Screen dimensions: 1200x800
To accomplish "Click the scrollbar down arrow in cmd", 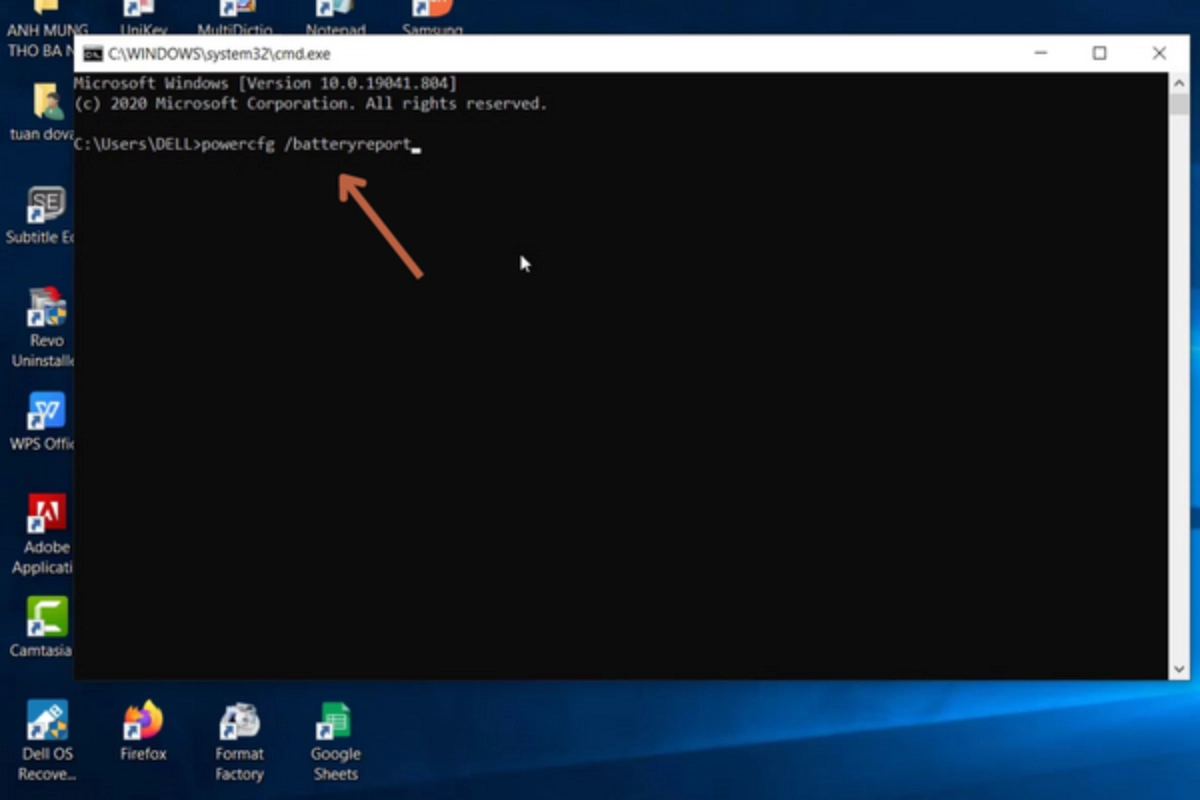I will click(x=1176, y=669).
